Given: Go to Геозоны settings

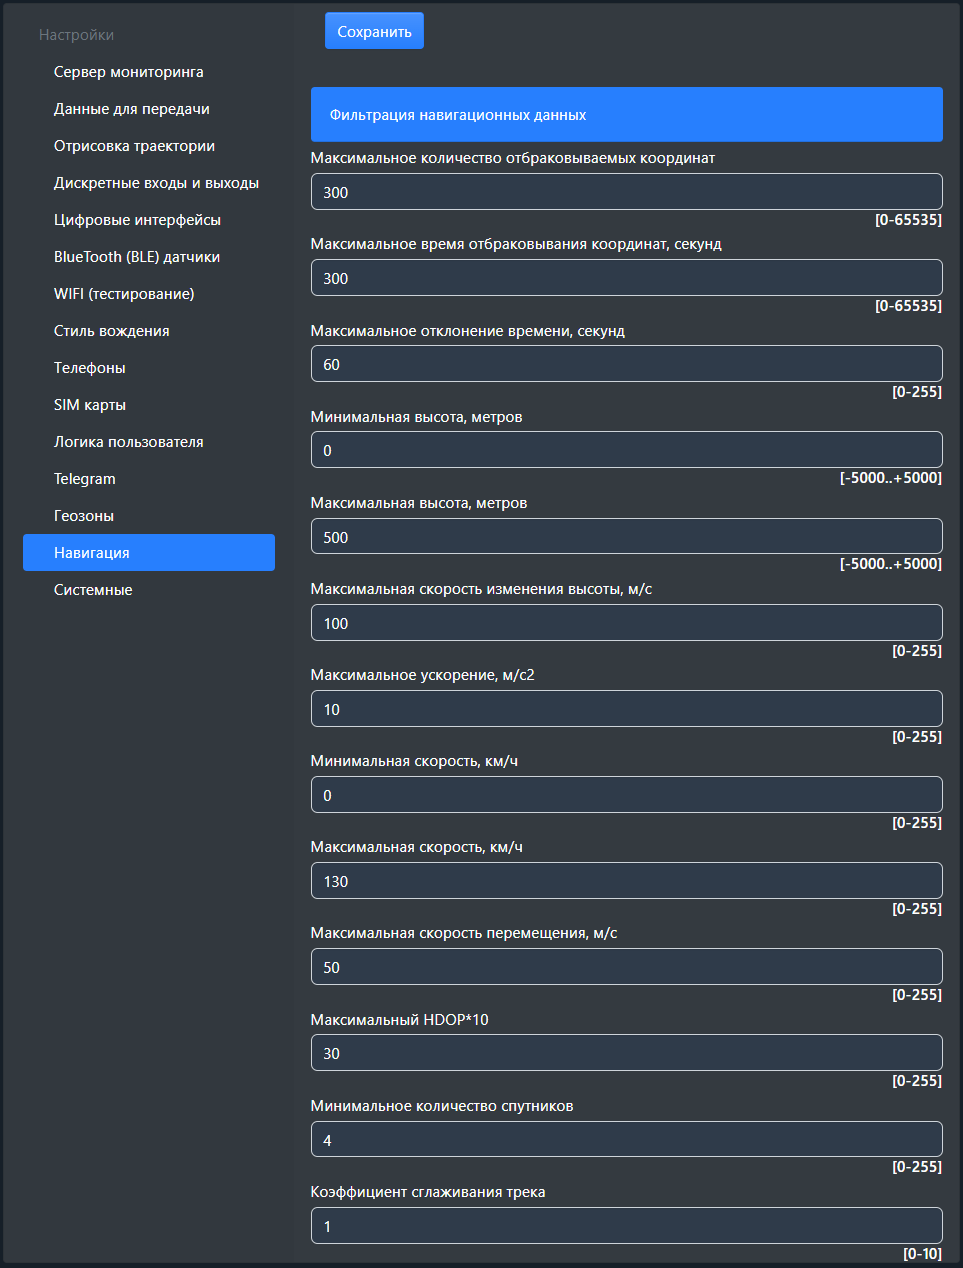Looking at the screenshot, I should [x=83, y=516].
